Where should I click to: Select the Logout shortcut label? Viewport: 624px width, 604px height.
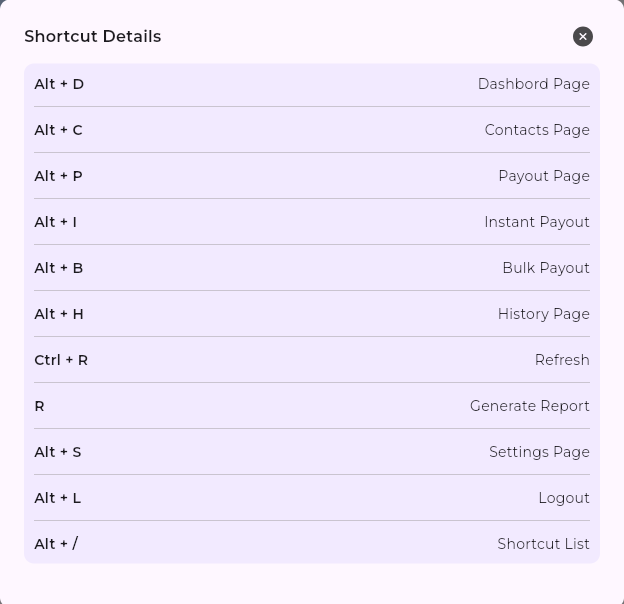pos(563,498)
